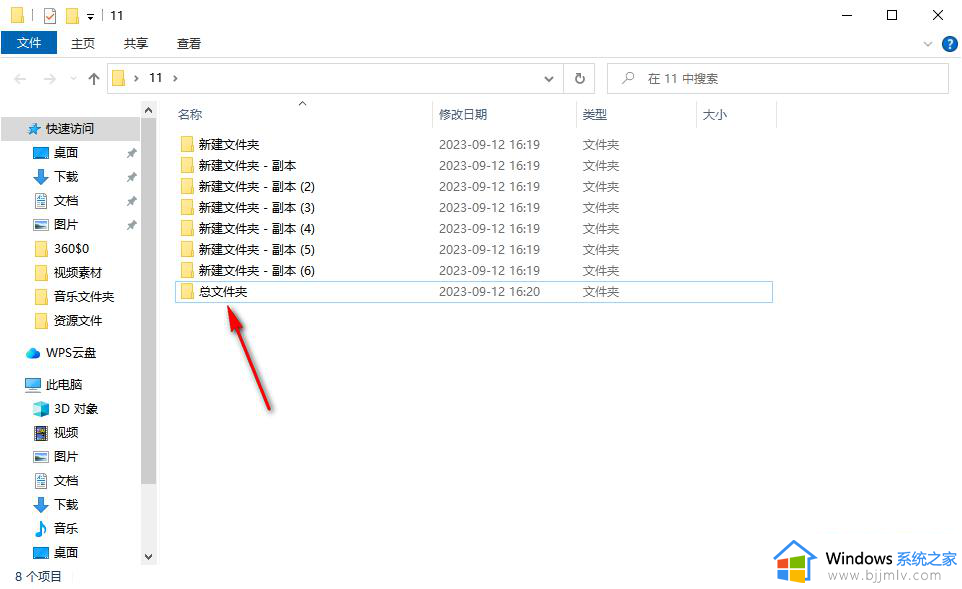Open 下载 under 此电脑
The height and width of the screenshot is (589, 962).
[66, 504]
